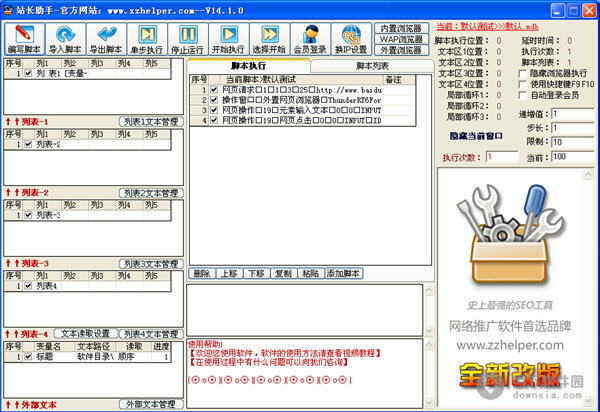Click the up arrow of the 使用帮助 scrollbar

tap(429, 344)
